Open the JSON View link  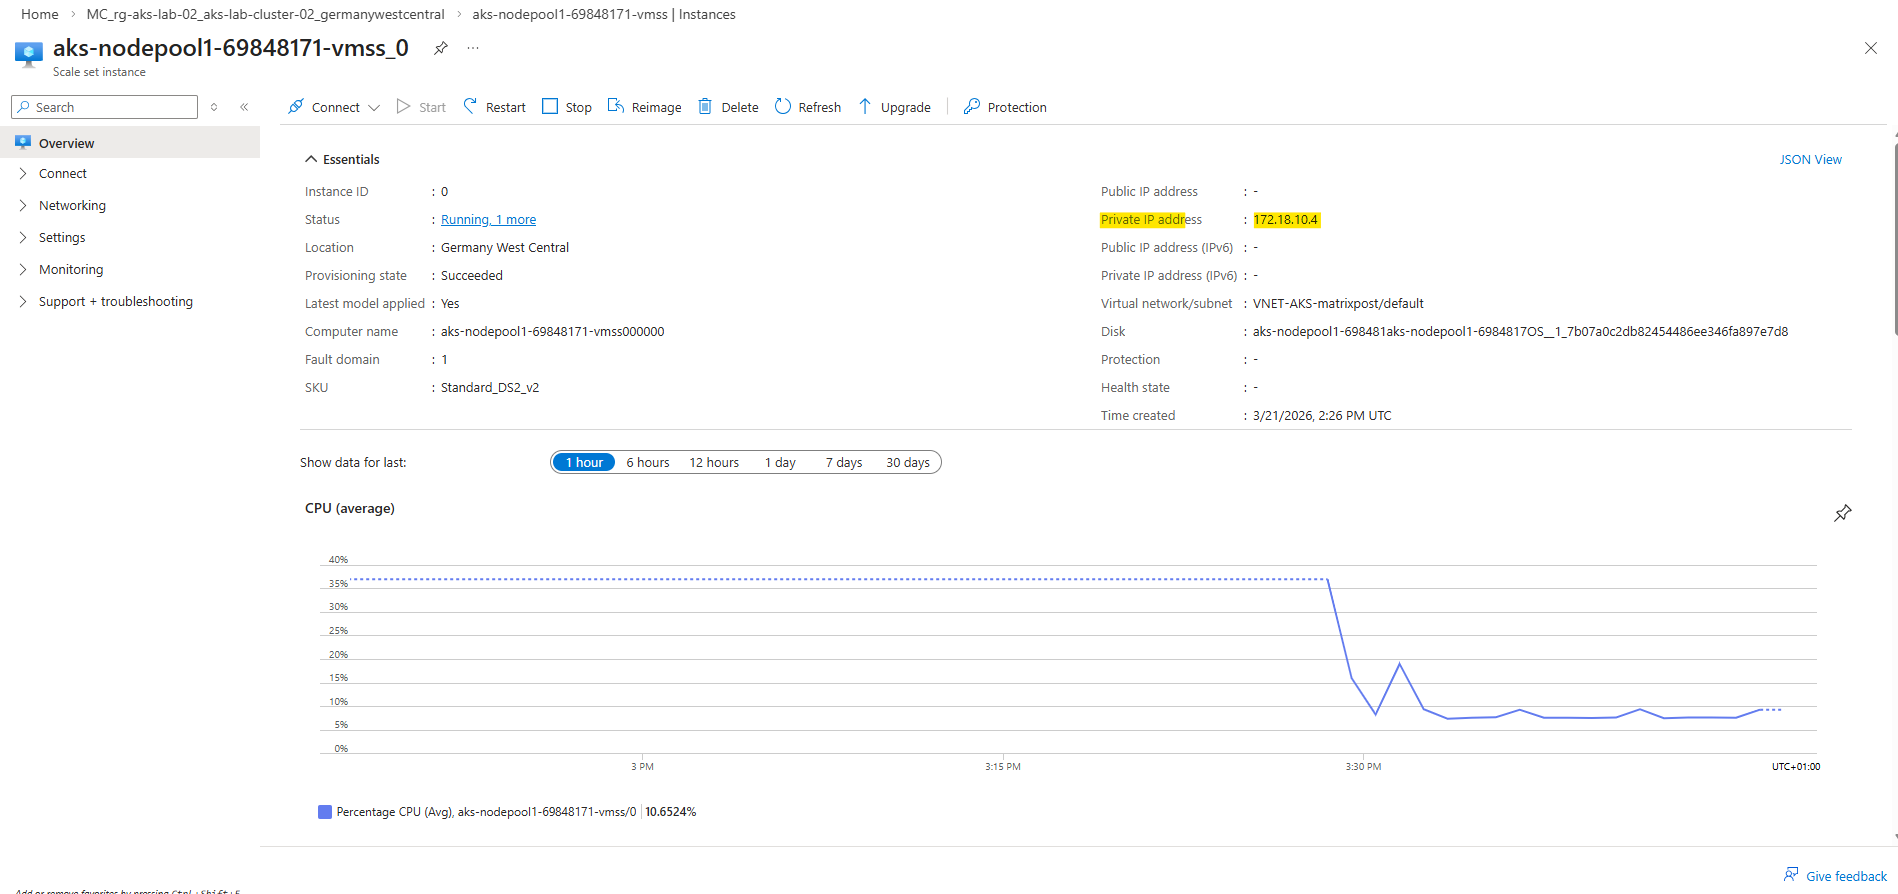pyautogui.click(x=1809, y=159)
